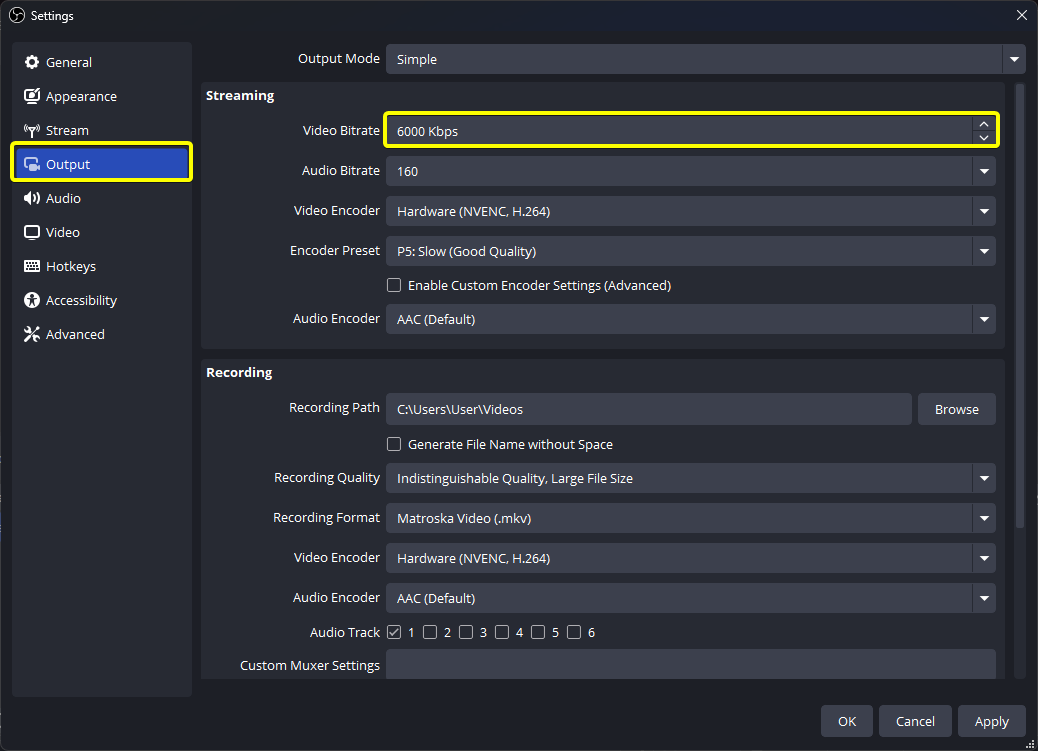Click the Apply button
Viewport: 1038px width, 751px height.
point(991,721)
